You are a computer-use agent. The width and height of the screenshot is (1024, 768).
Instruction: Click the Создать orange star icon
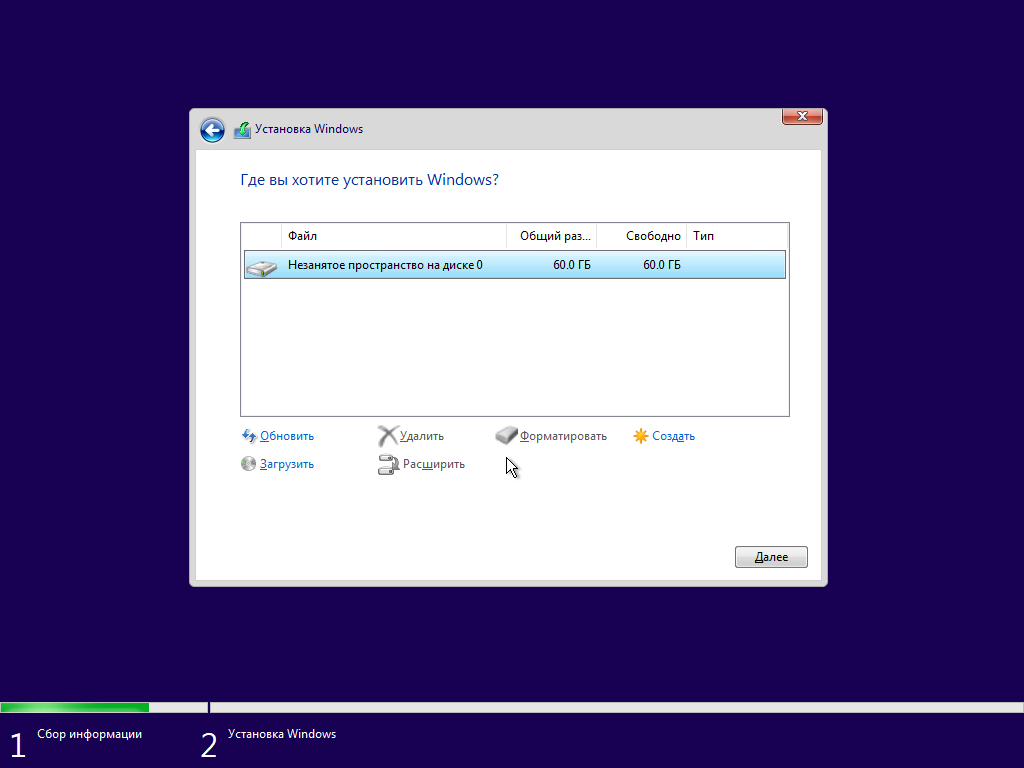pos(641,436)
